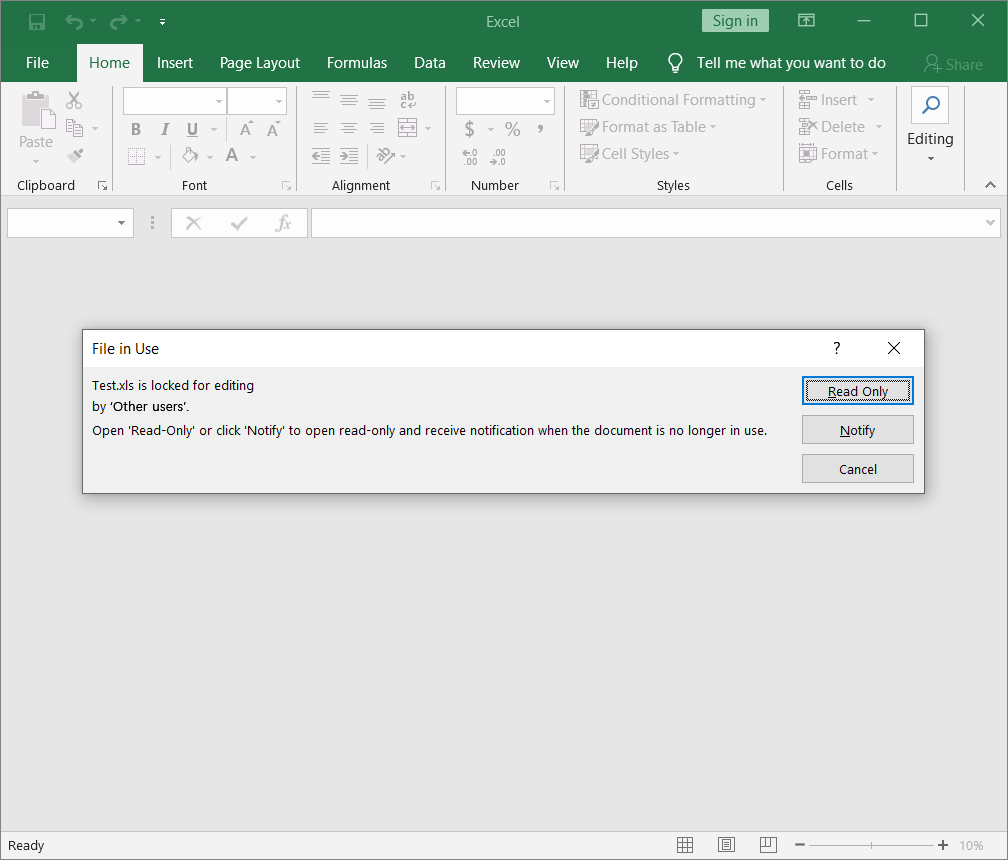The image size is (1008, 860).
Task: Expand the Name Box dropdown
Action: (122, 223)
